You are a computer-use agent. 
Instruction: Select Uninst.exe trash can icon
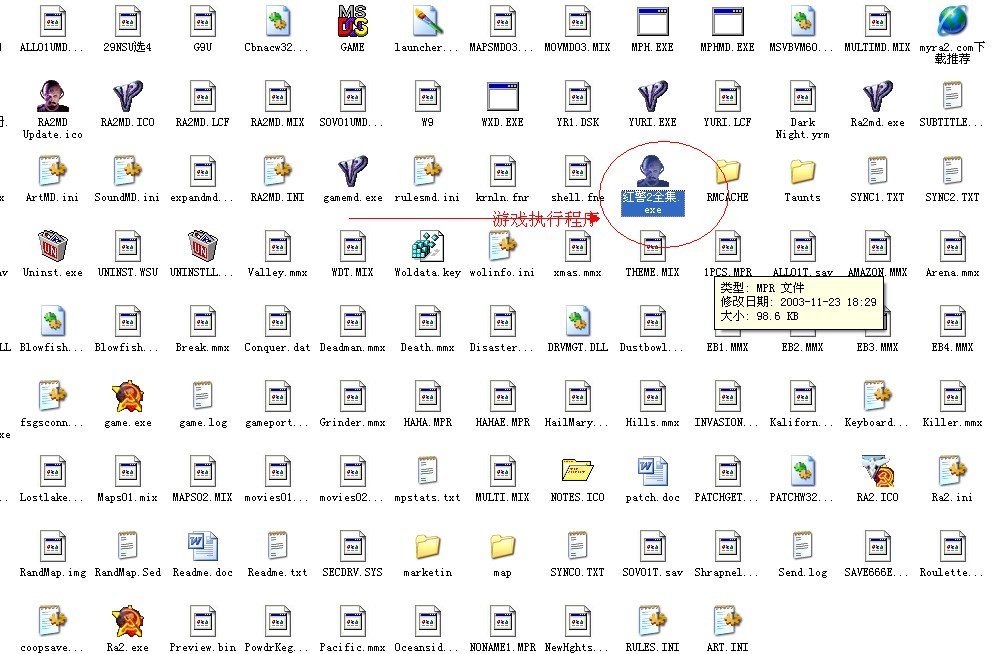(53, 246)
